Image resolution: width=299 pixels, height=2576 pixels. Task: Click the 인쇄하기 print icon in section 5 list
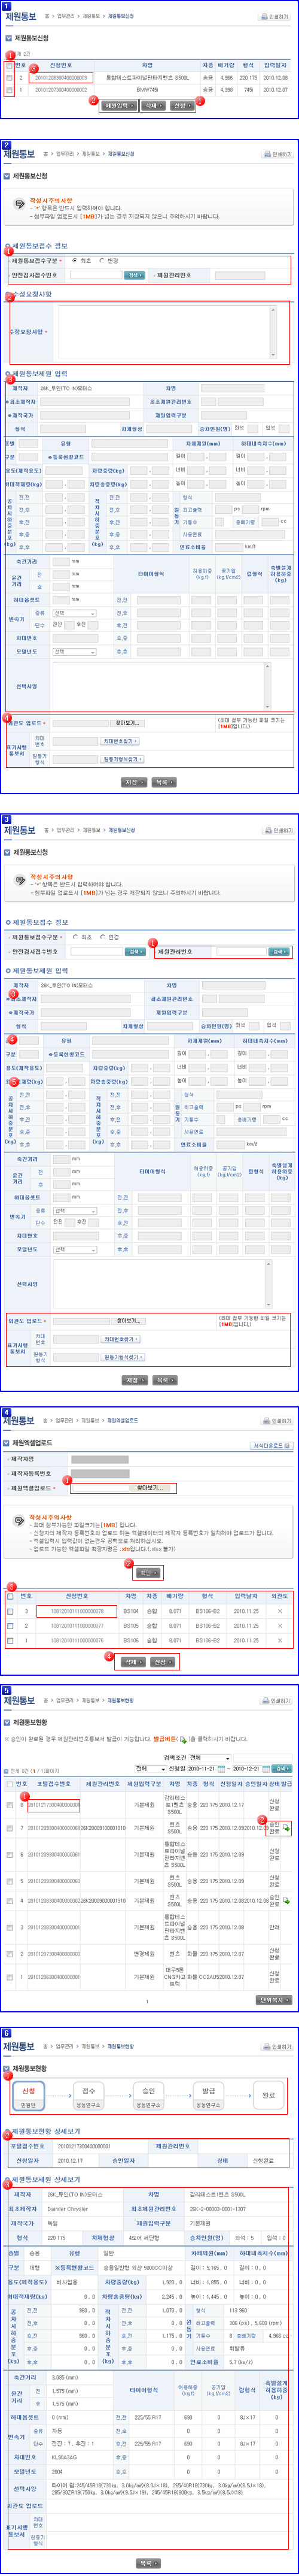[277, 1700]
